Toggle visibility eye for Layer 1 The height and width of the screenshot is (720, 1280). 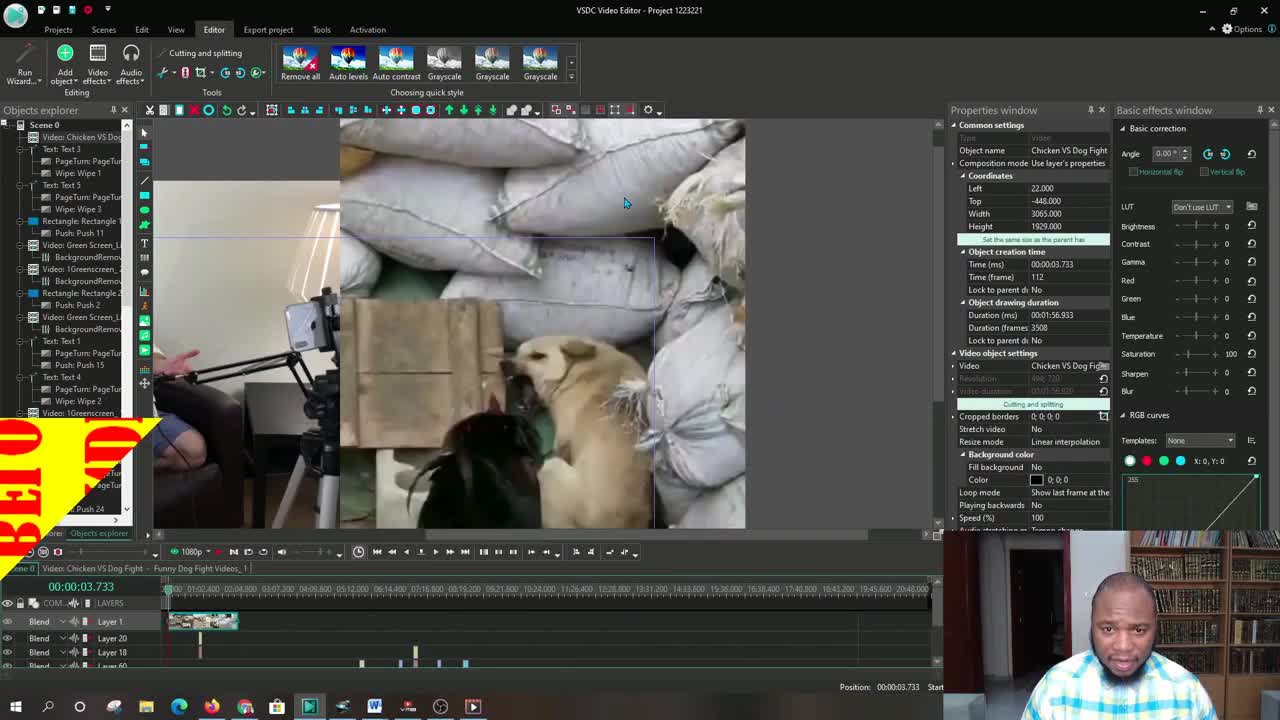point(7,622)
